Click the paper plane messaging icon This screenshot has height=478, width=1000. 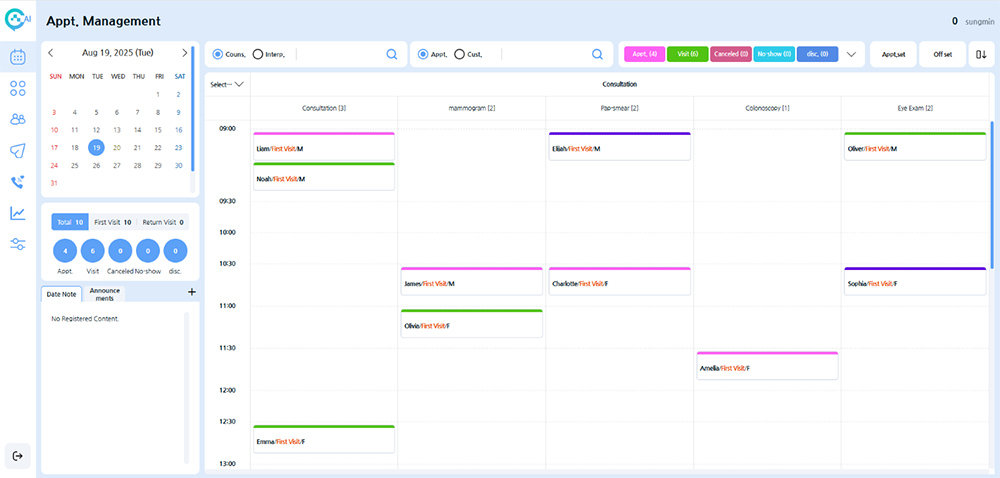18,150
